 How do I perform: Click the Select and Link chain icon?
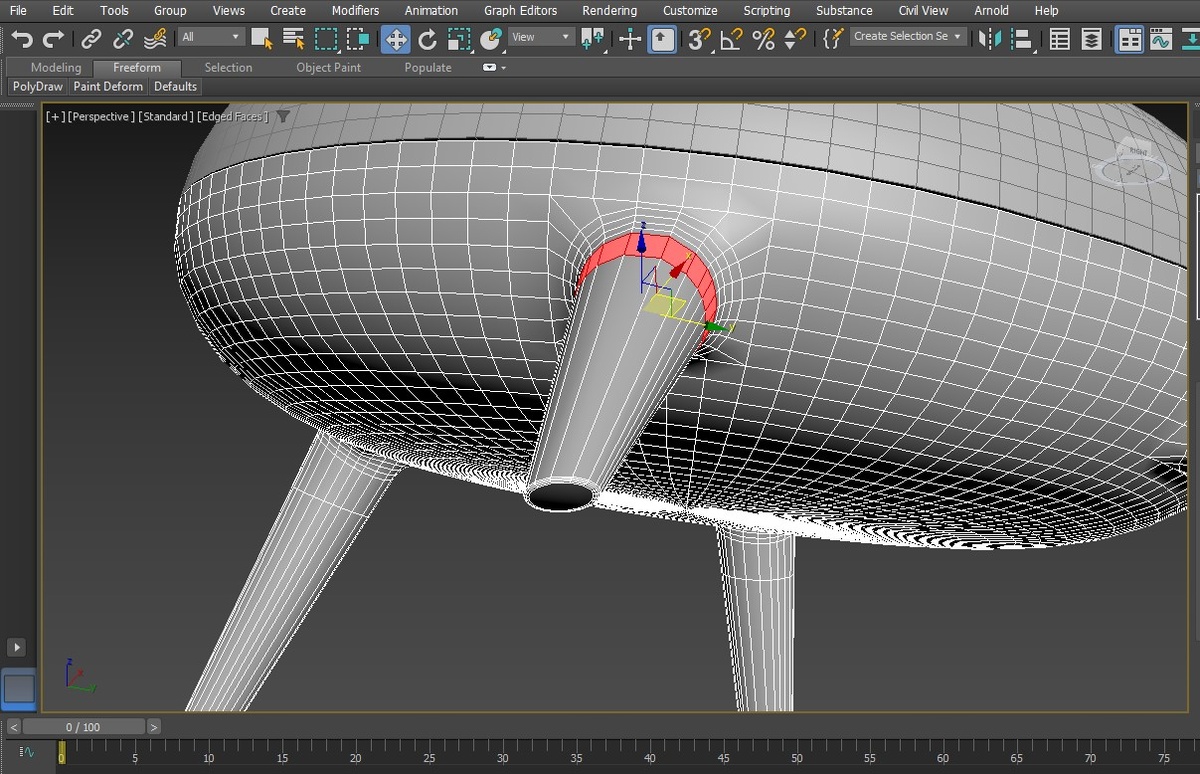coord(91,39)
